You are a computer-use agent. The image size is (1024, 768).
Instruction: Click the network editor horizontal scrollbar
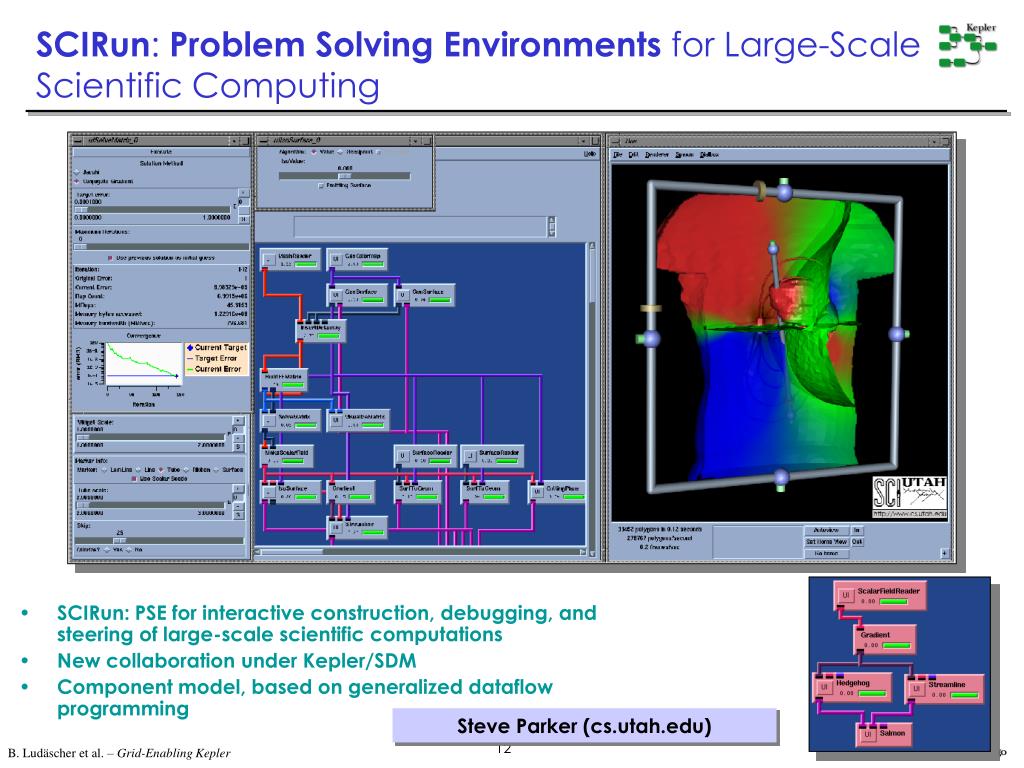pyautogui.click(x=421, y=552)
